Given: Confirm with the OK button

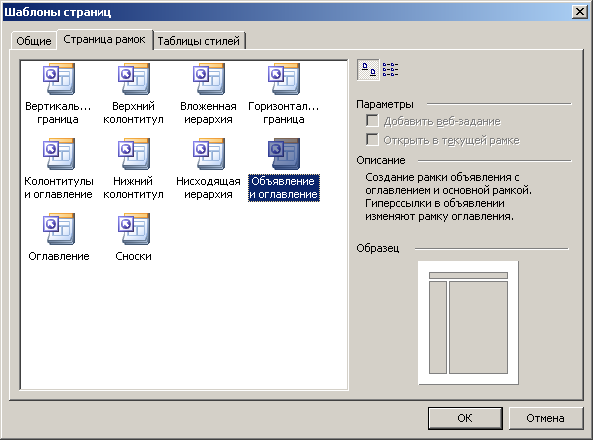Looking at the screenshot, I should point(465,418).
